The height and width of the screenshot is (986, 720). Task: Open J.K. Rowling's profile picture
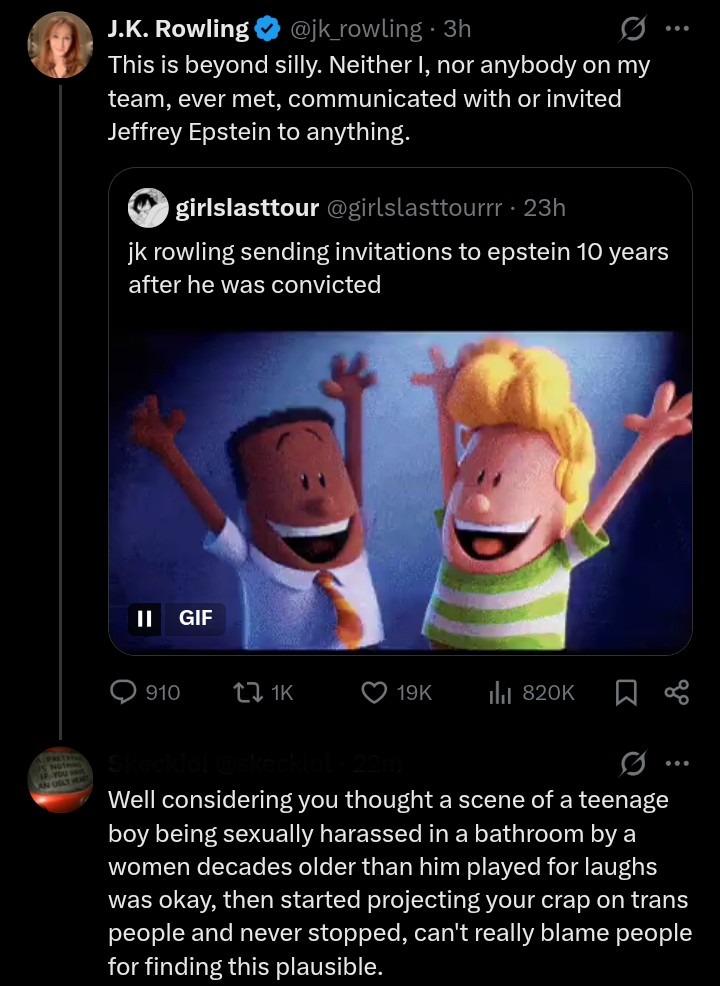(60, 46)
